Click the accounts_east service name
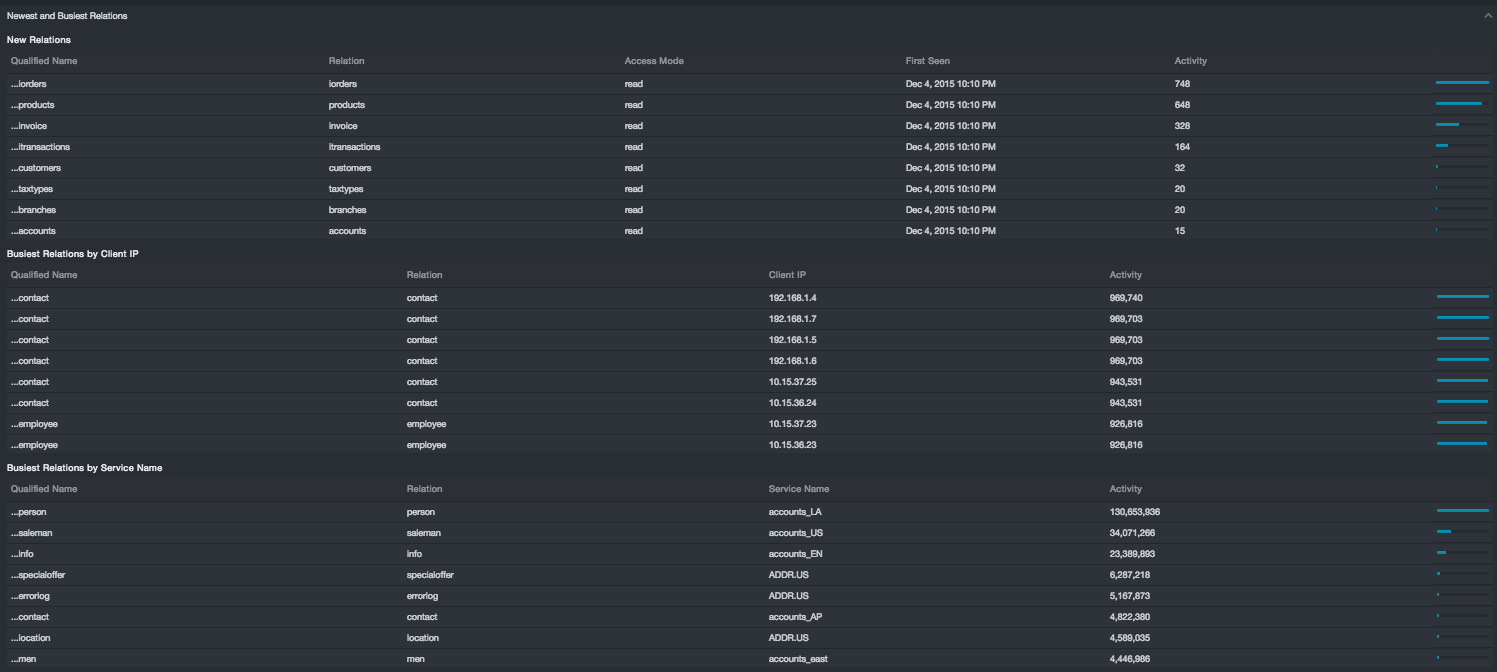 point(798,659)
